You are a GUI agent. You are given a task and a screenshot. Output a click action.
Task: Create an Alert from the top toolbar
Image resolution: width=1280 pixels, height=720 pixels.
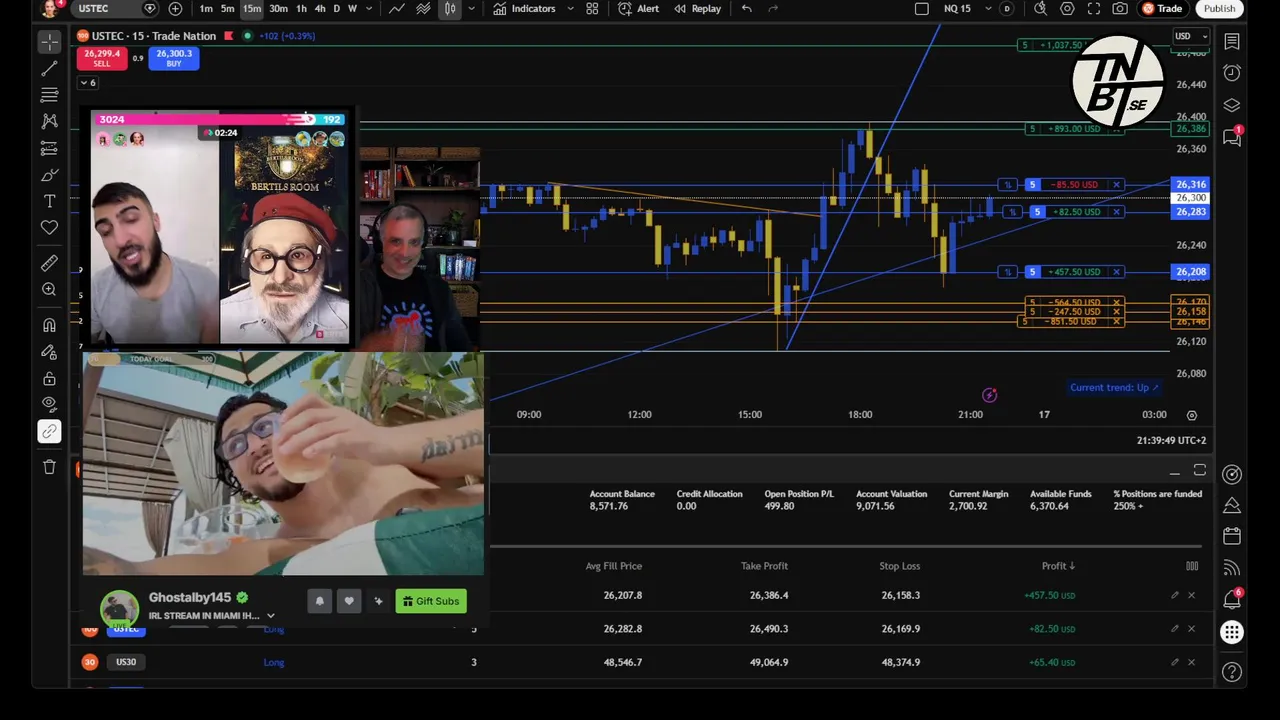click(638, 9)
